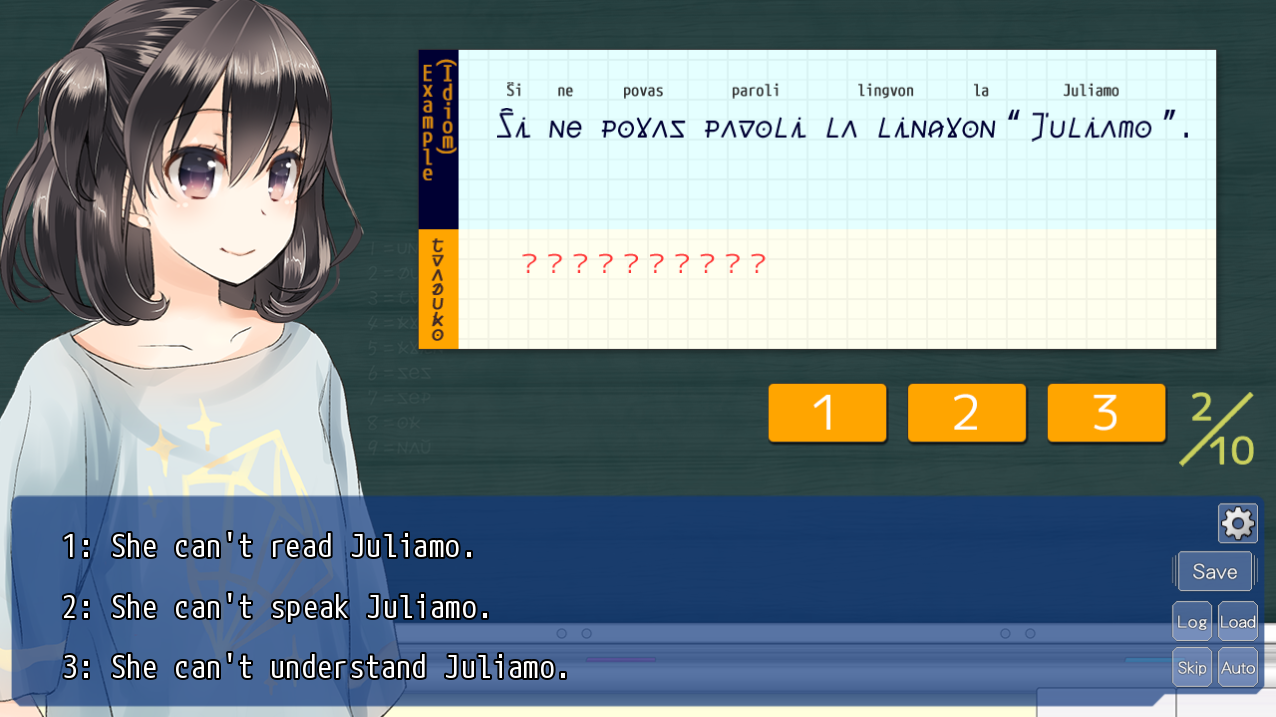
Task: Click the Load button
Action: 1237,622
